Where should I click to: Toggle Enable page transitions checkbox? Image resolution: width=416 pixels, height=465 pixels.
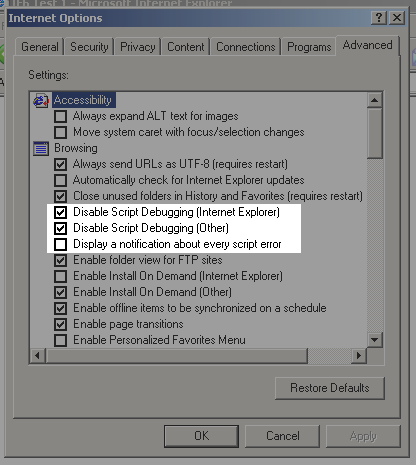pos(60,324)
